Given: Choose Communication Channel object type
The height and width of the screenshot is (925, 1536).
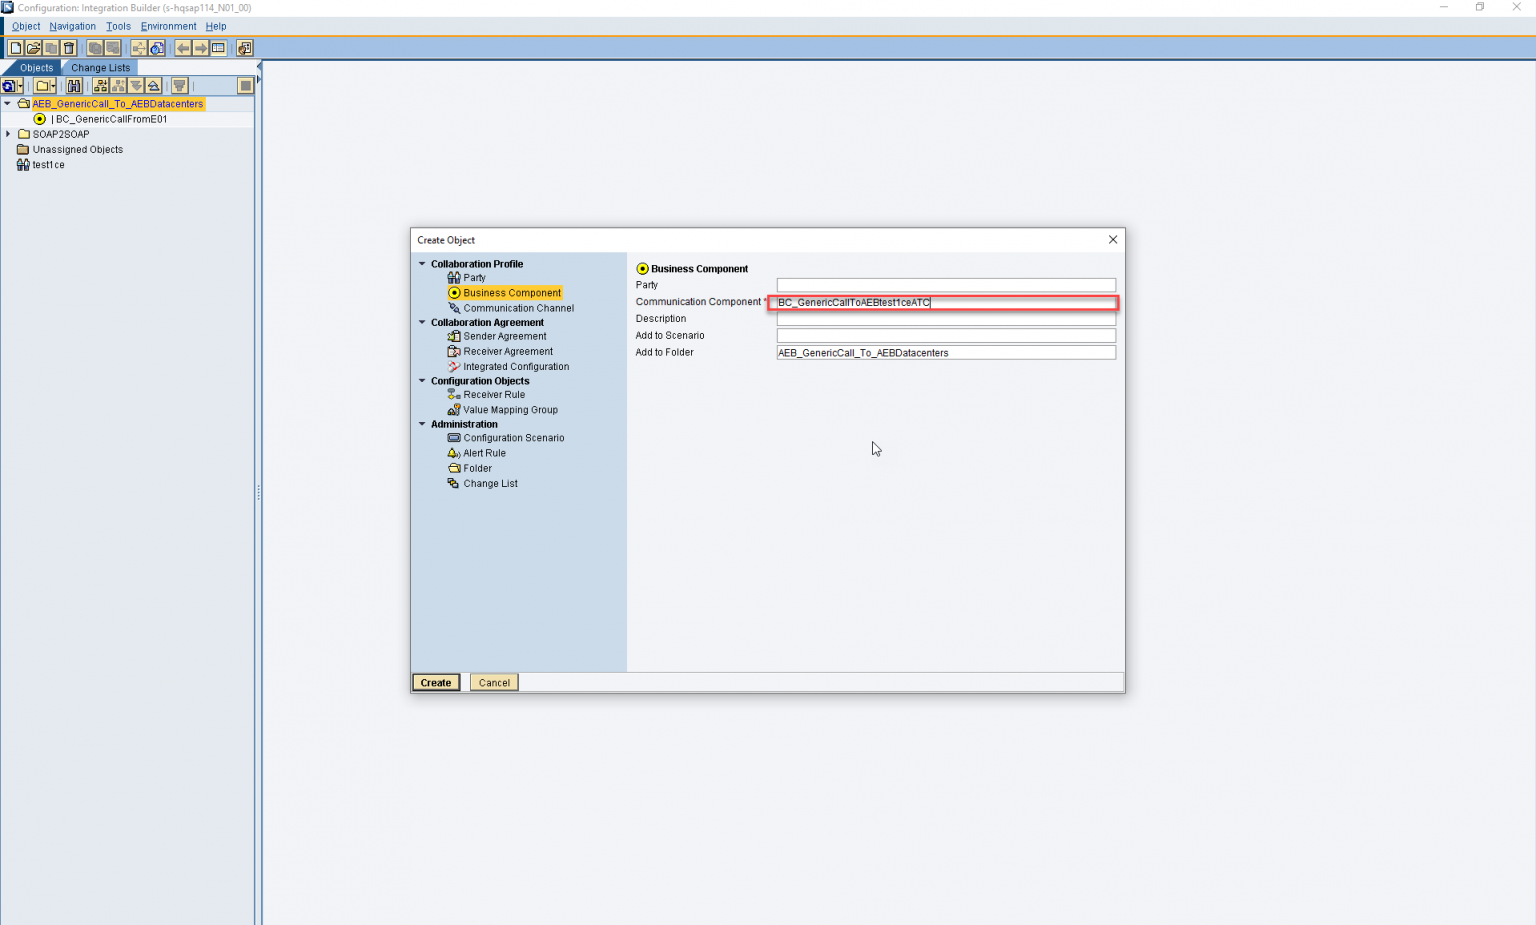Looking at the screenshot, I should point(518,307).
